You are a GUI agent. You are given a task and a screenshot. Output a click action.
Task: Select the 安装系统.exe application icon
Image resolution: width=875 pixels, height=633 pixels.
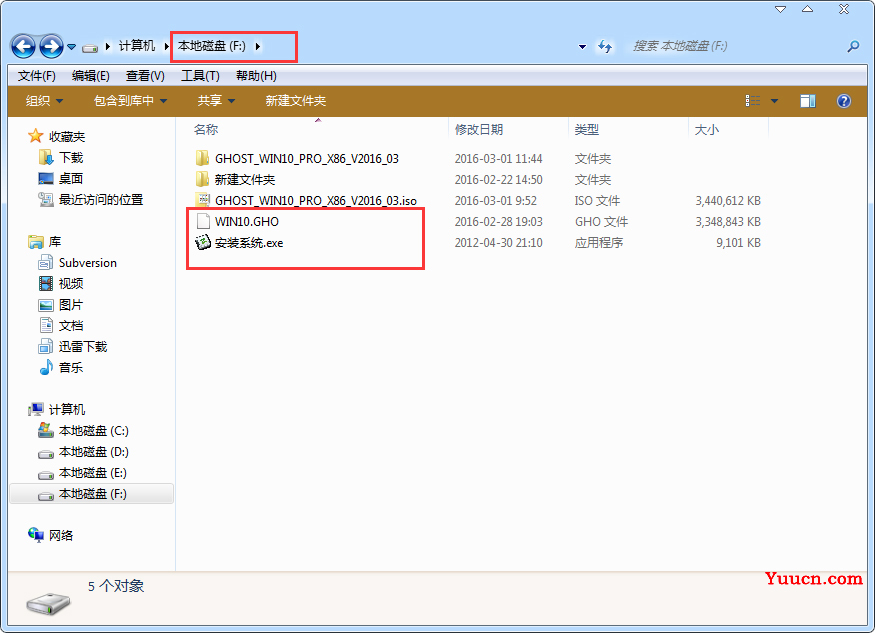point(203,242)
